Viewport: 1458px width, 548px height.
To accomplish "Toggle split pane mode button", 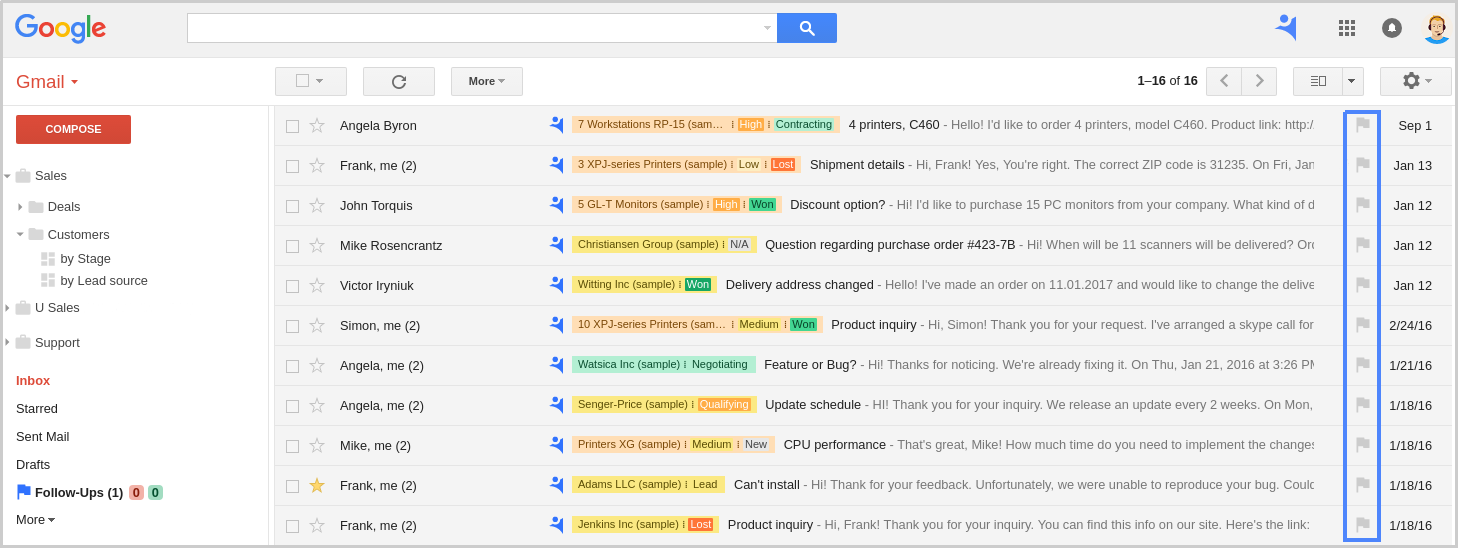I will tap(1318, 81).
